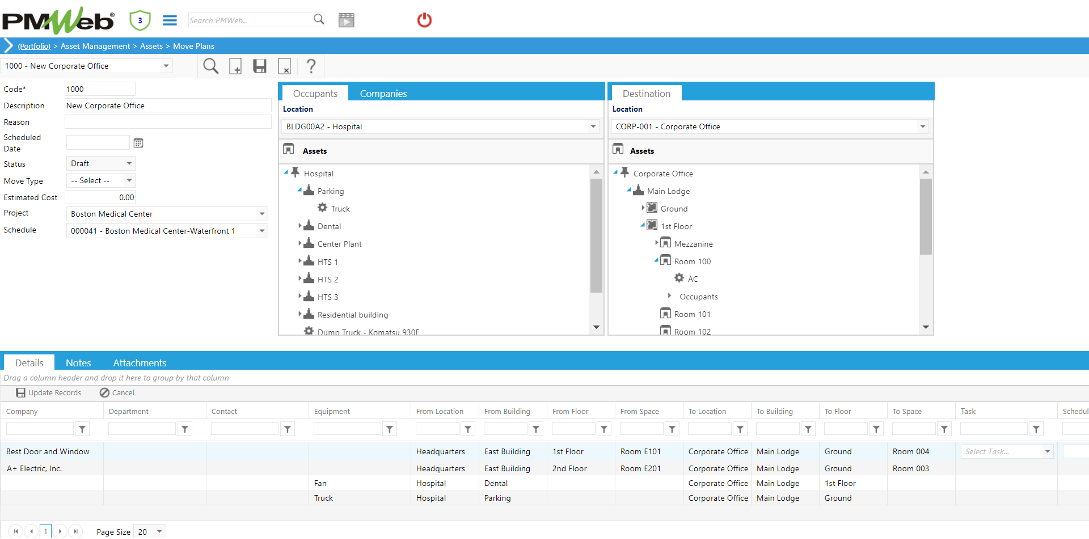Click the From Location filter icon

[x=468, y=429]
